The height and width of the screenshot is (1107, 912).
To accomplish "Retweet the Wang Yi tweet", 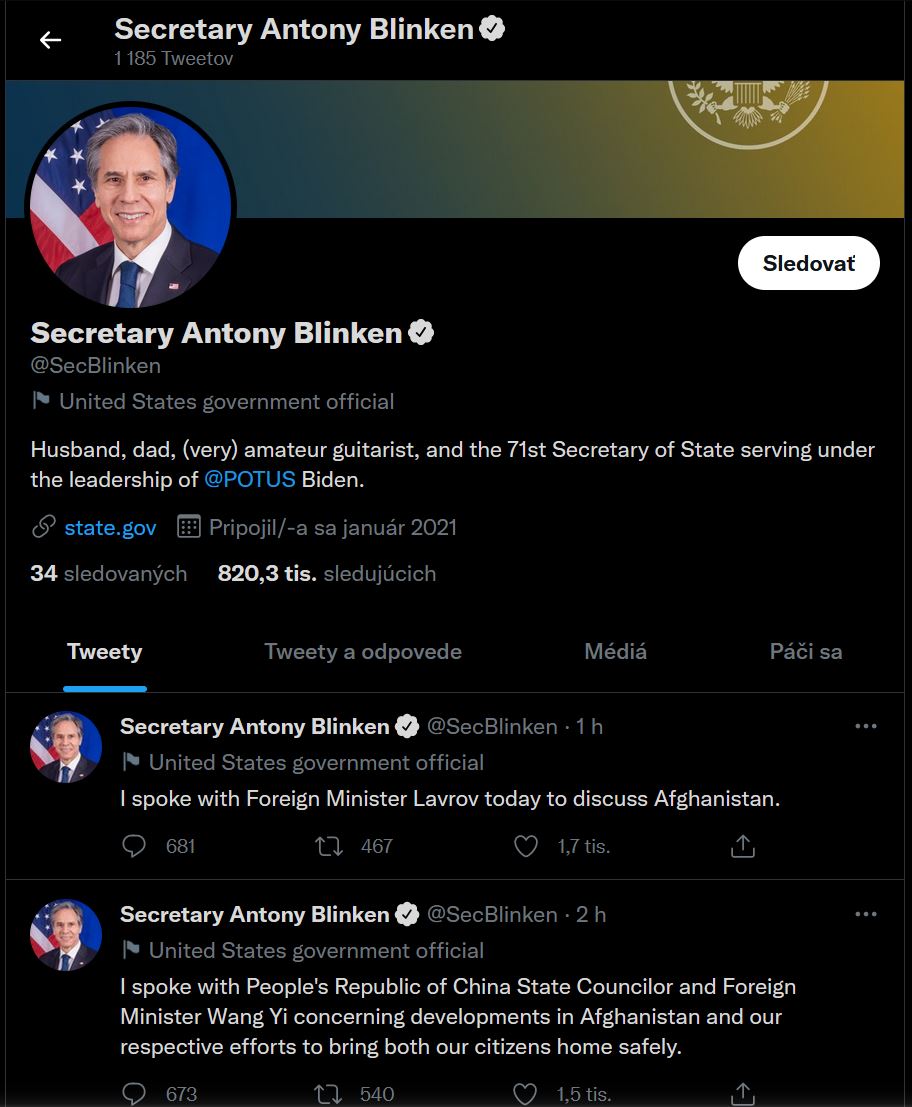I will [x=329, y=1093].
